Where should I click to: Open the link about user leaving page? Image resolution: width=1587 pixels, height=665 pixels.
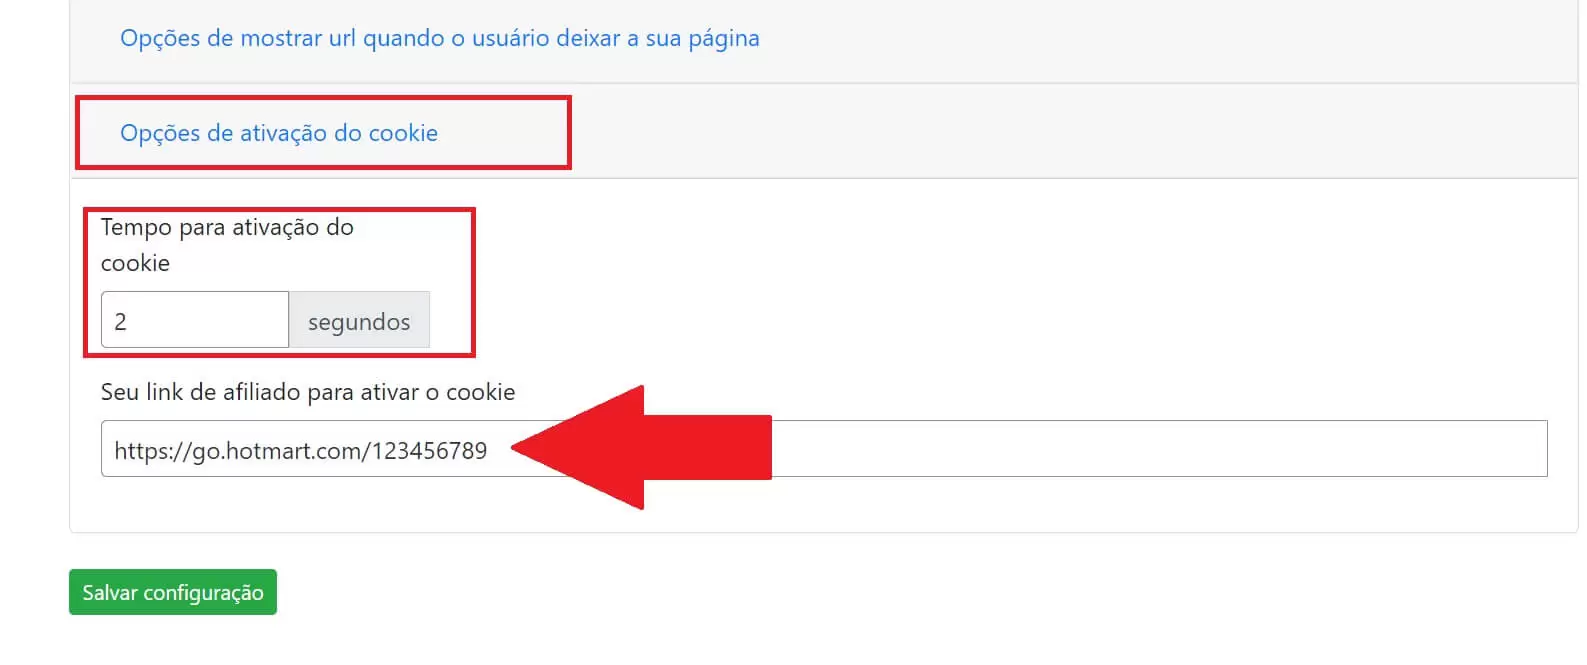coord(439,38)
